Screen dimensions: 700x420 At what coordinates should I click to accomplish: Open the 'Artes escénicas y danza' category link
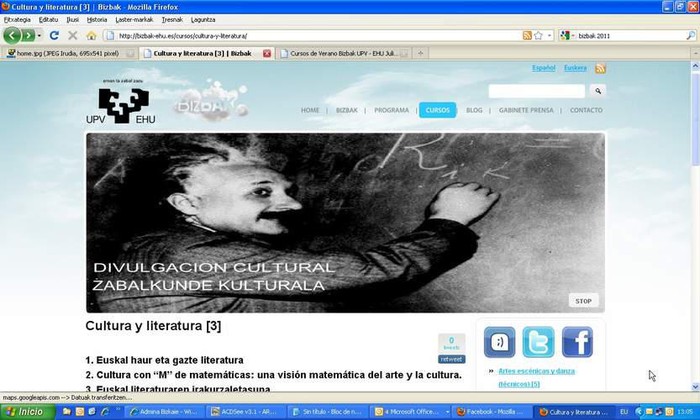tap(536, 378)
